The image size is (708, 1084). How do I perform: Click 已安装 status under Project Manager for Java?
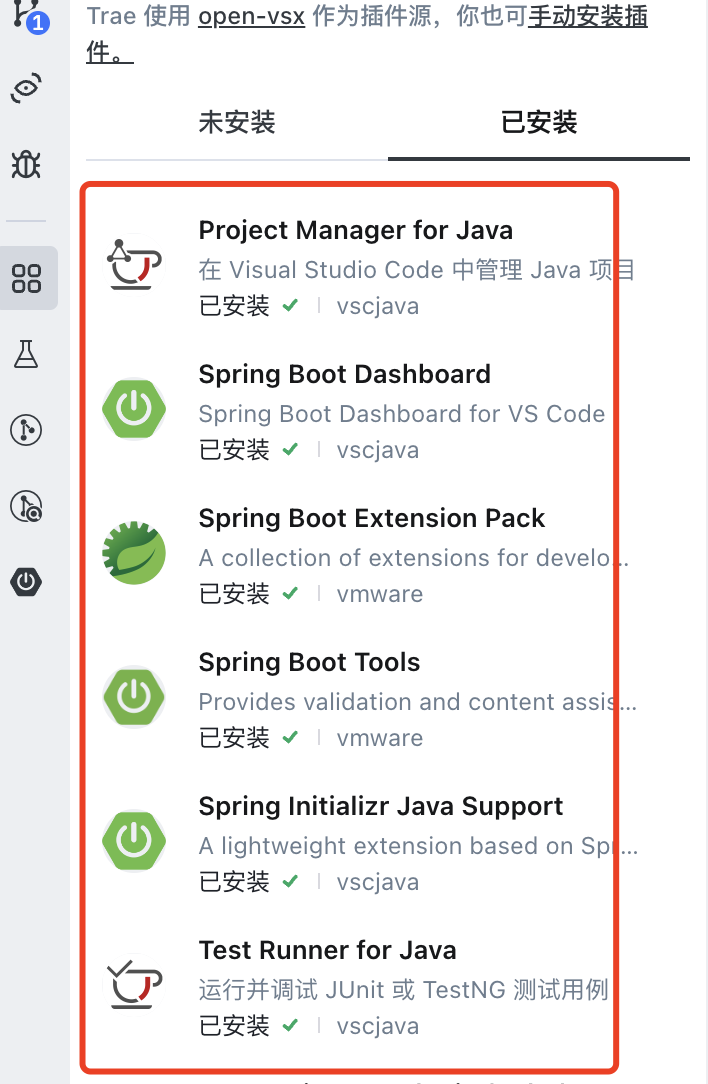[234, 306]
